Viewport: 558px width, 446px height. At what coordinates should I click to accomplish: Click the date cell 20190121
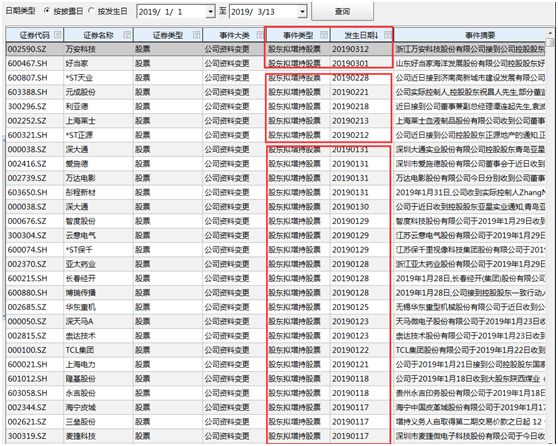(362, 364)
